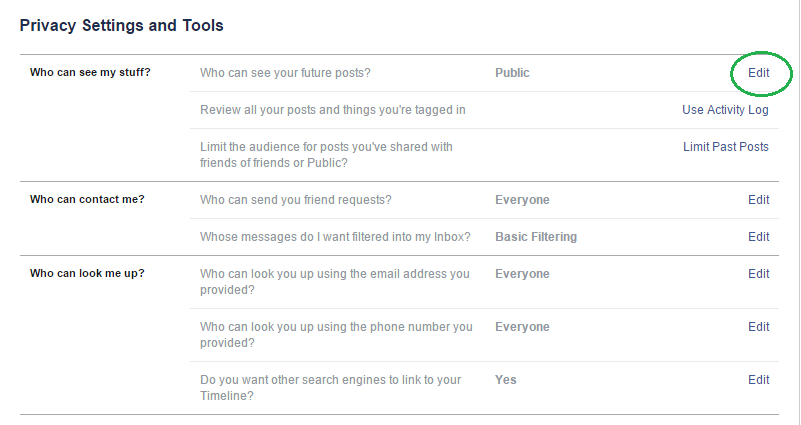801x425 pixels.
Task: Click the "Who can contact me?" section header
Action: (x=87, y=200)
